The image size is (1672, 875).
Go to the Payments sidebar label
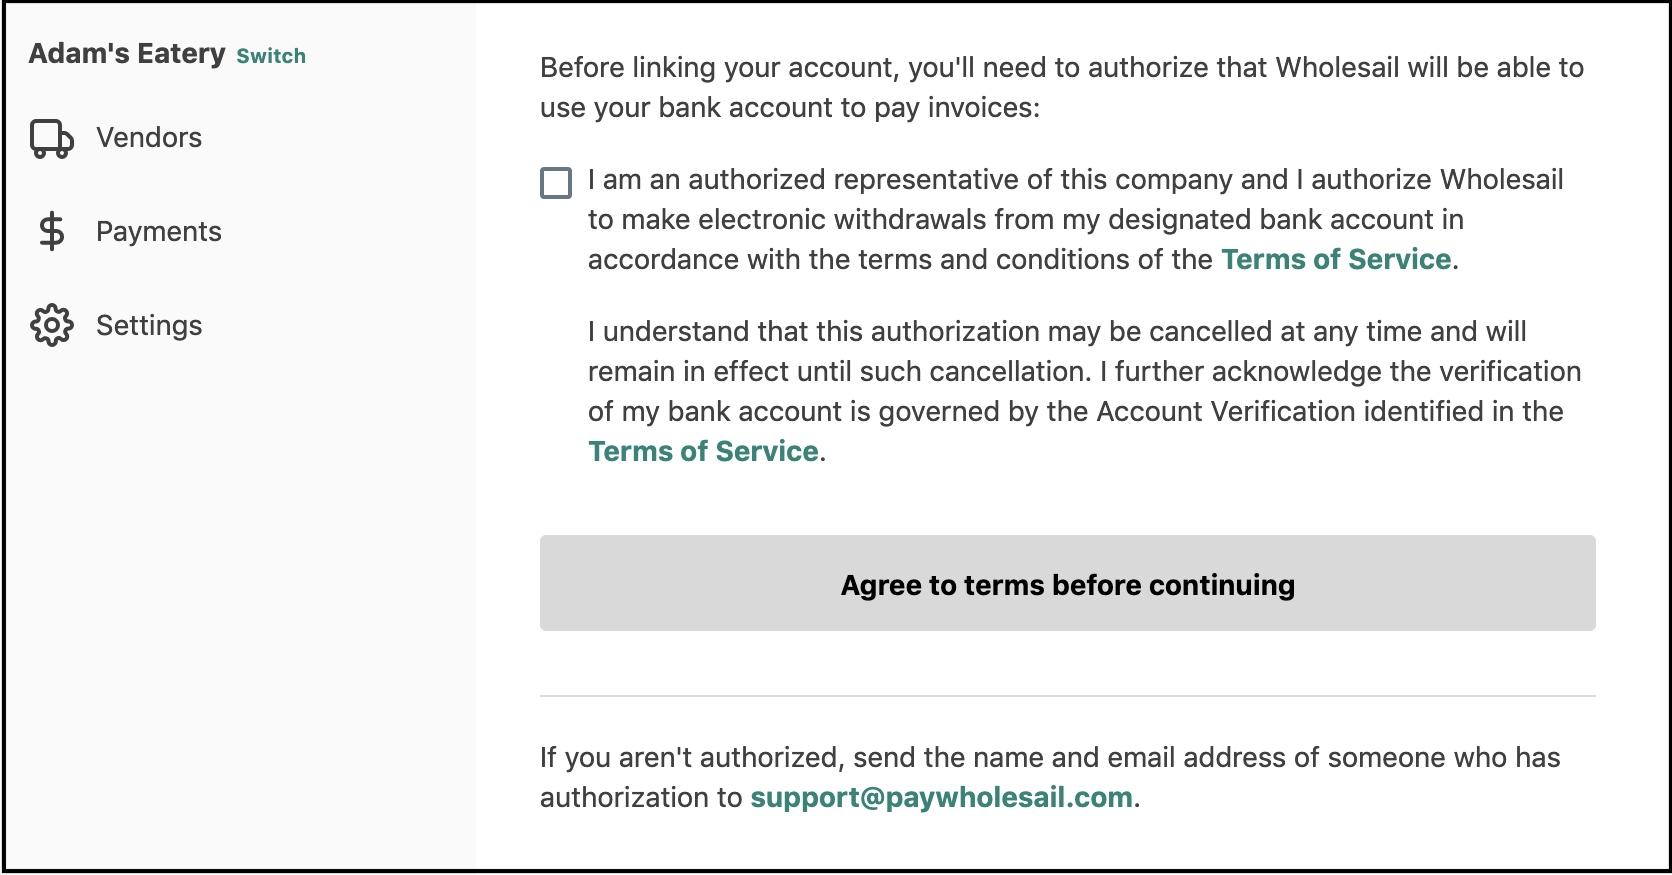[159, 232]
